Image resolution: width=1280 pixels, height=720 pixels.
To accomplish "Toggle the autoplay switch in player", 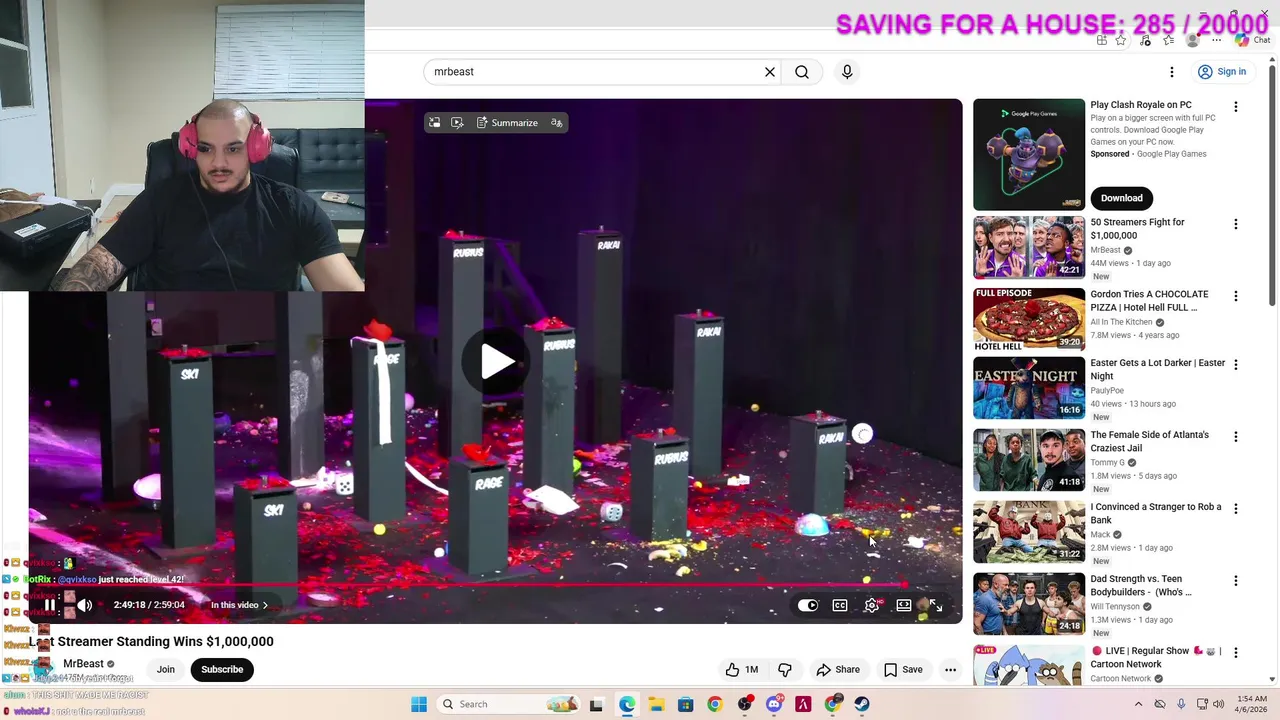I will 808,605.
